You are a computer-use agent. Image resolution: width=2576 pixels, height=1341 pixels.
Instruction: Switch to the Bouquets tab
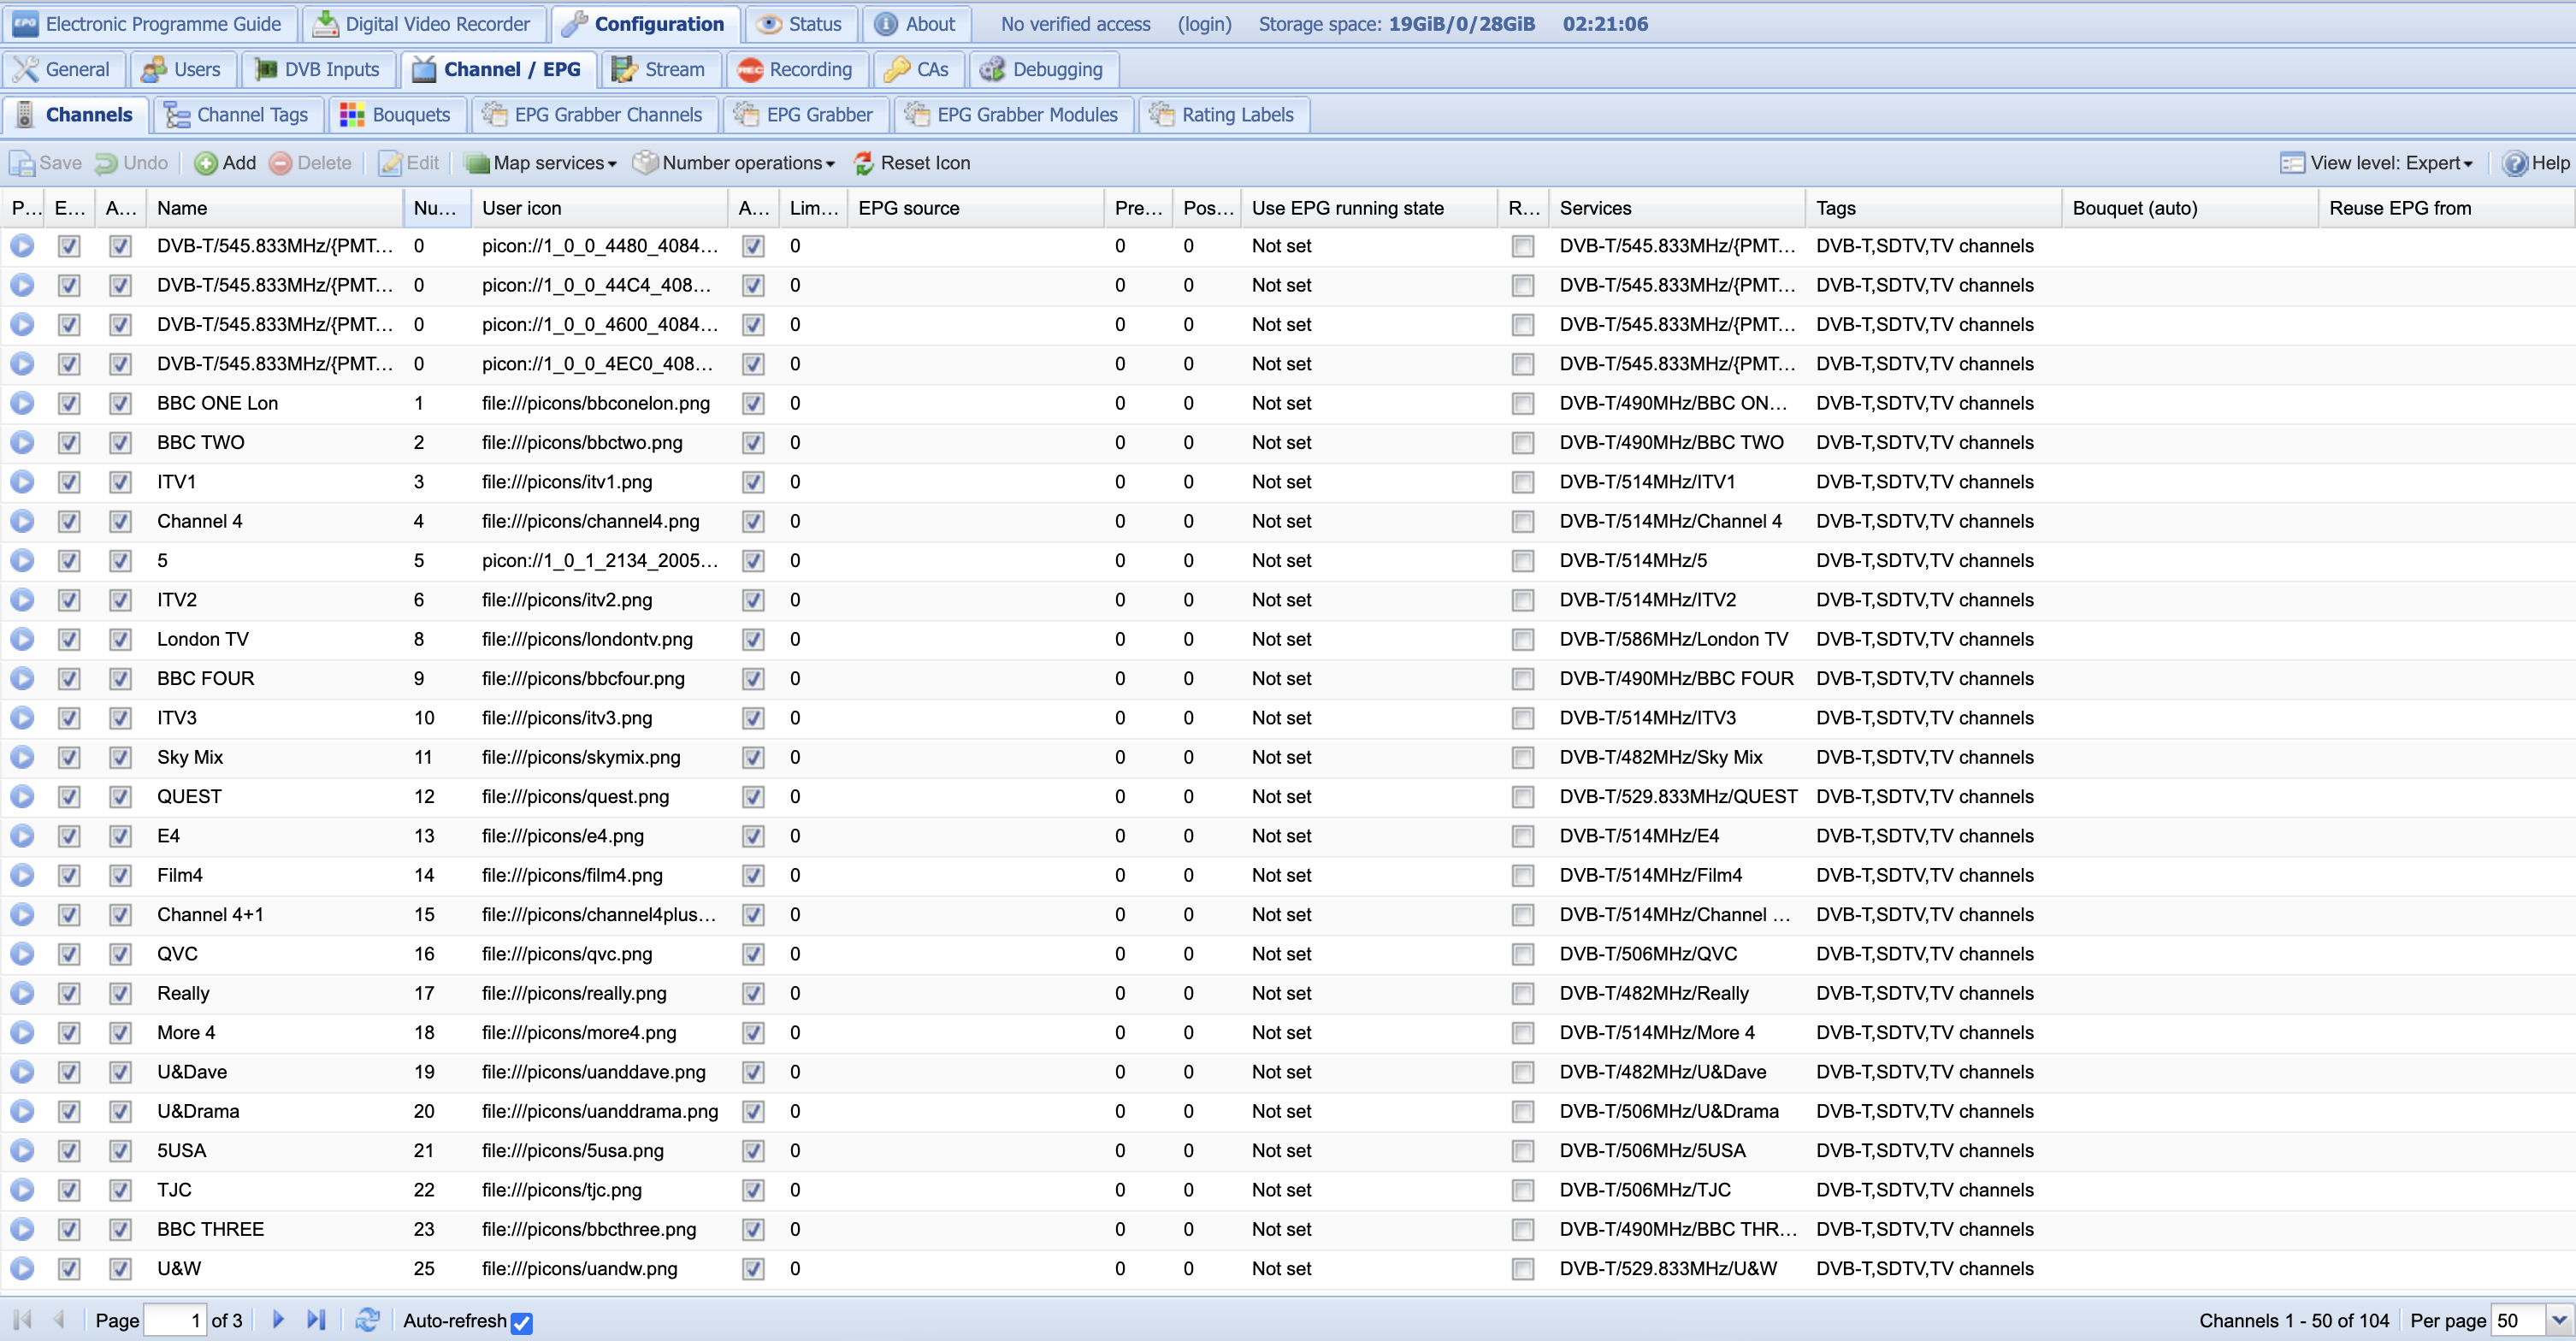(396, 115)
